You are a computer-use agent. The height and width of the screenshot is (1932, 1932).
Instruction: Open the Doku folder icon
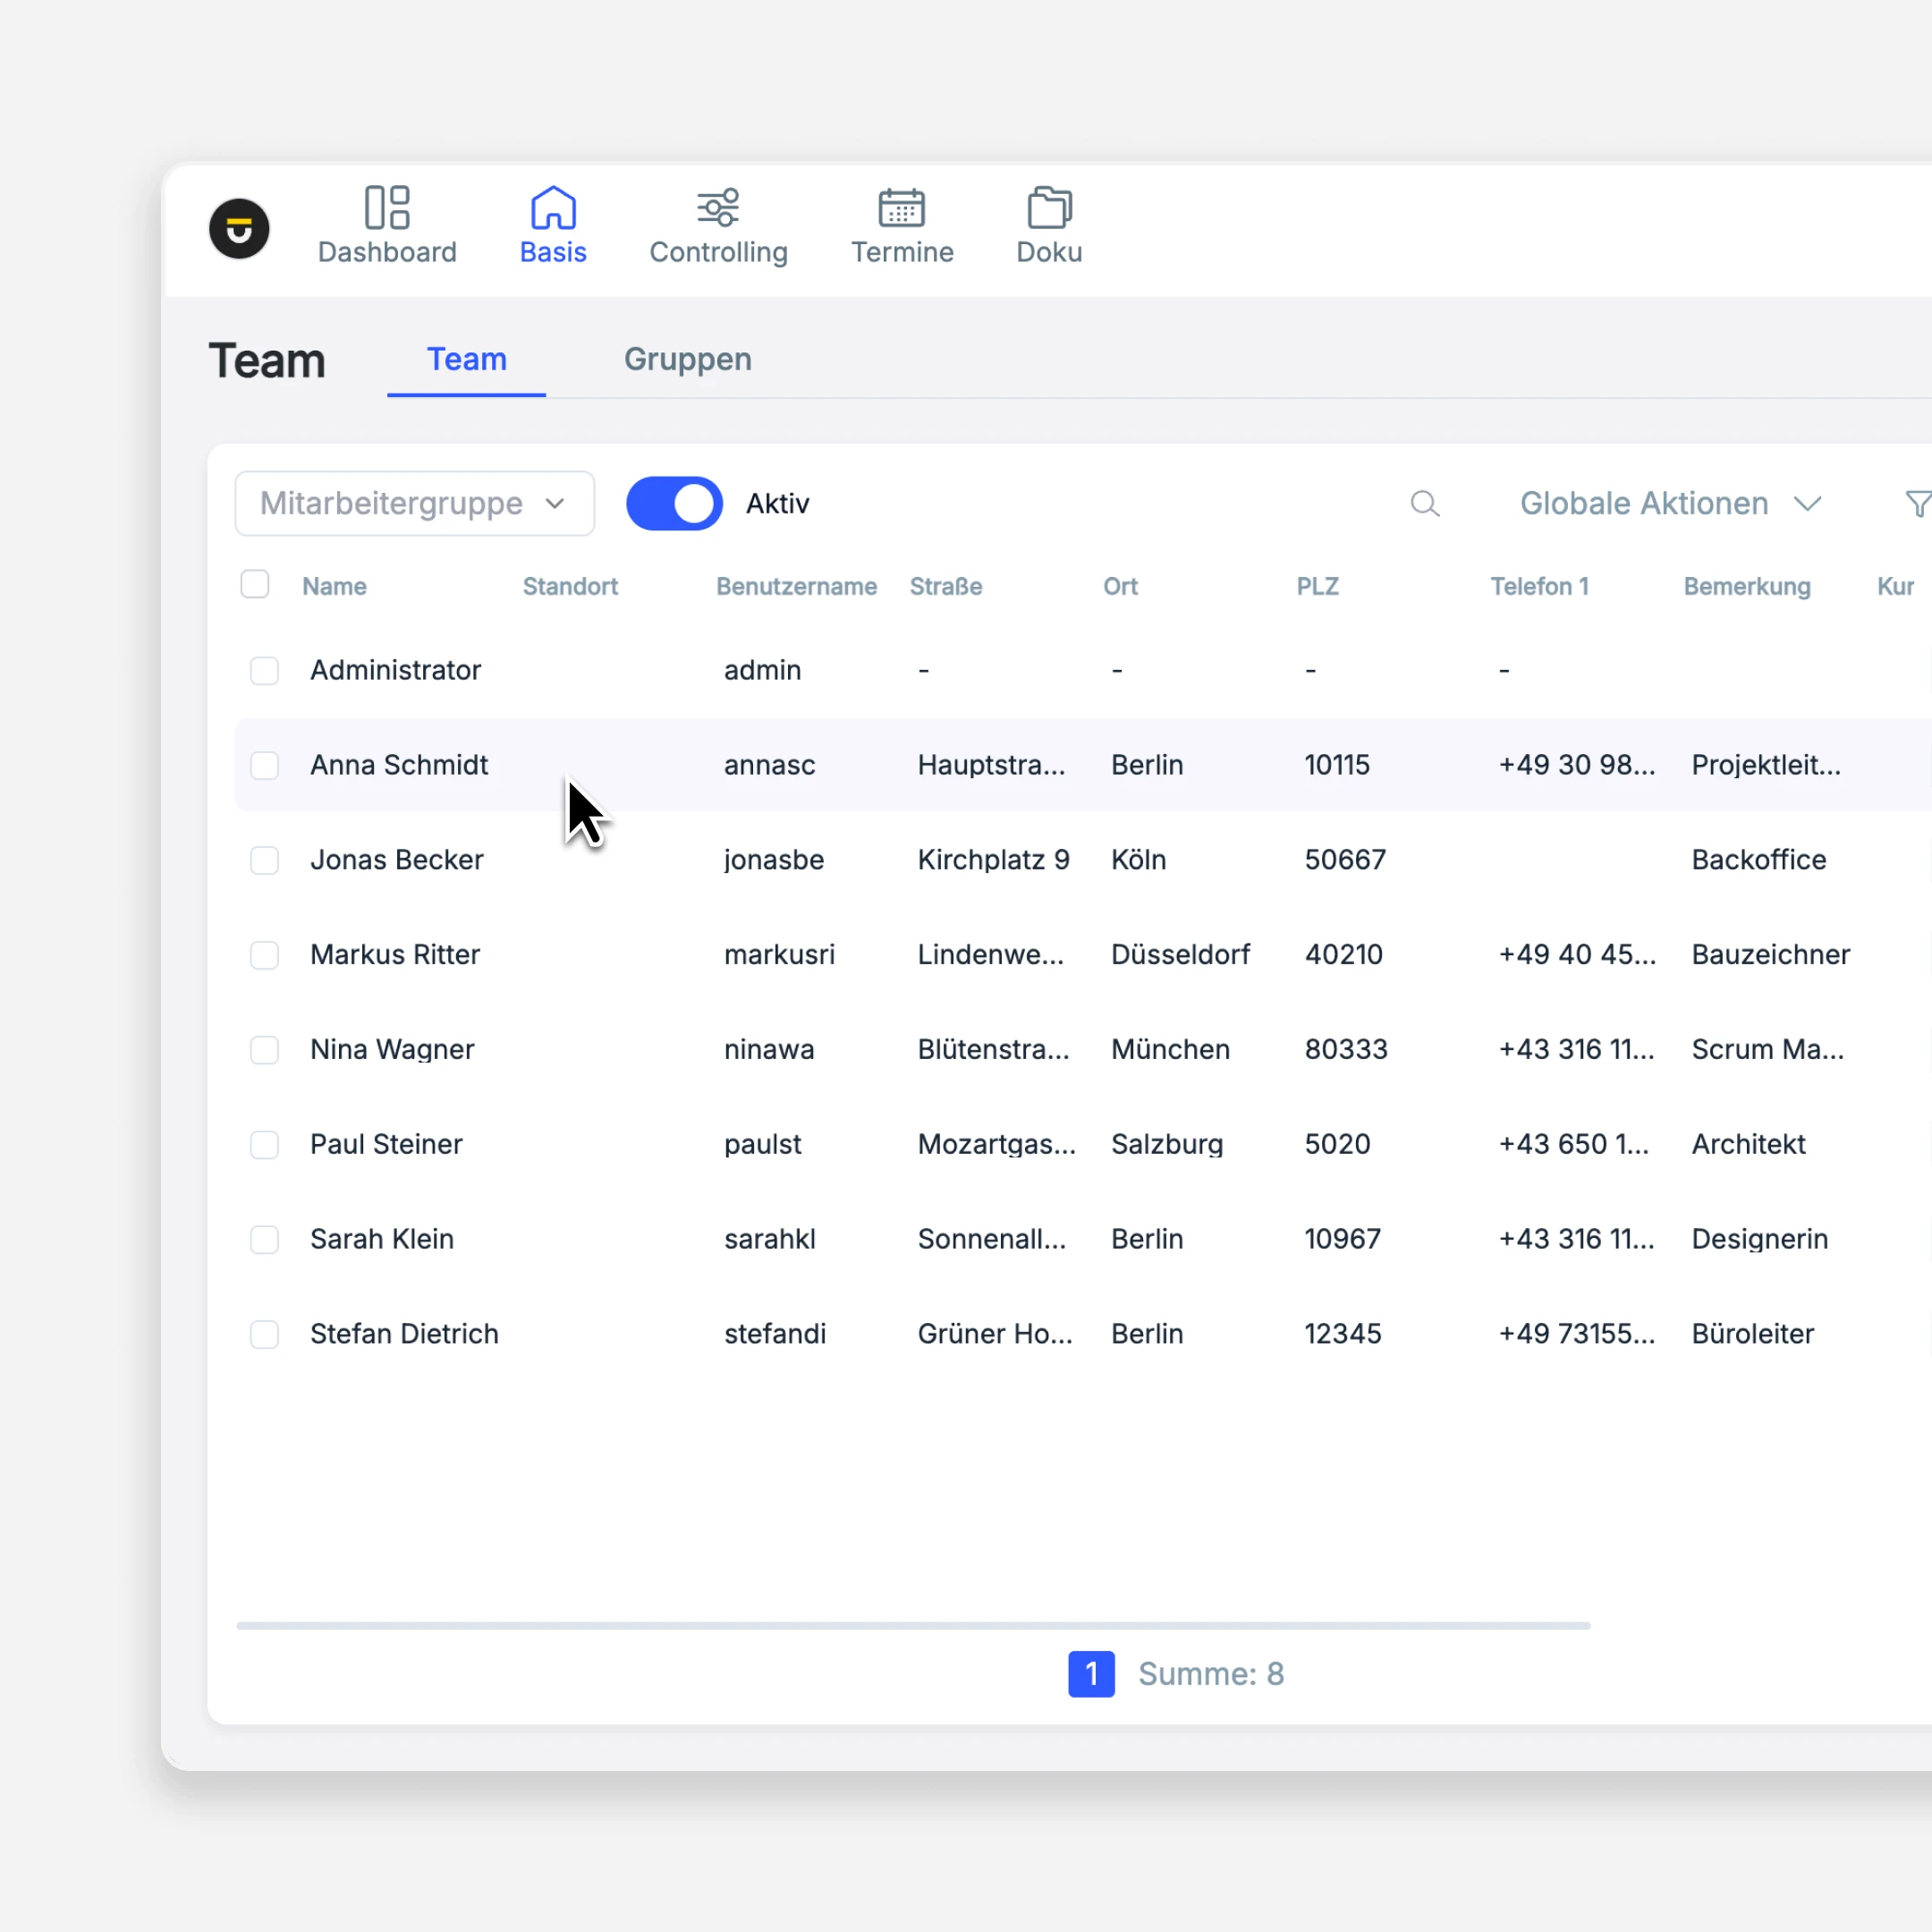[1049, 208]
